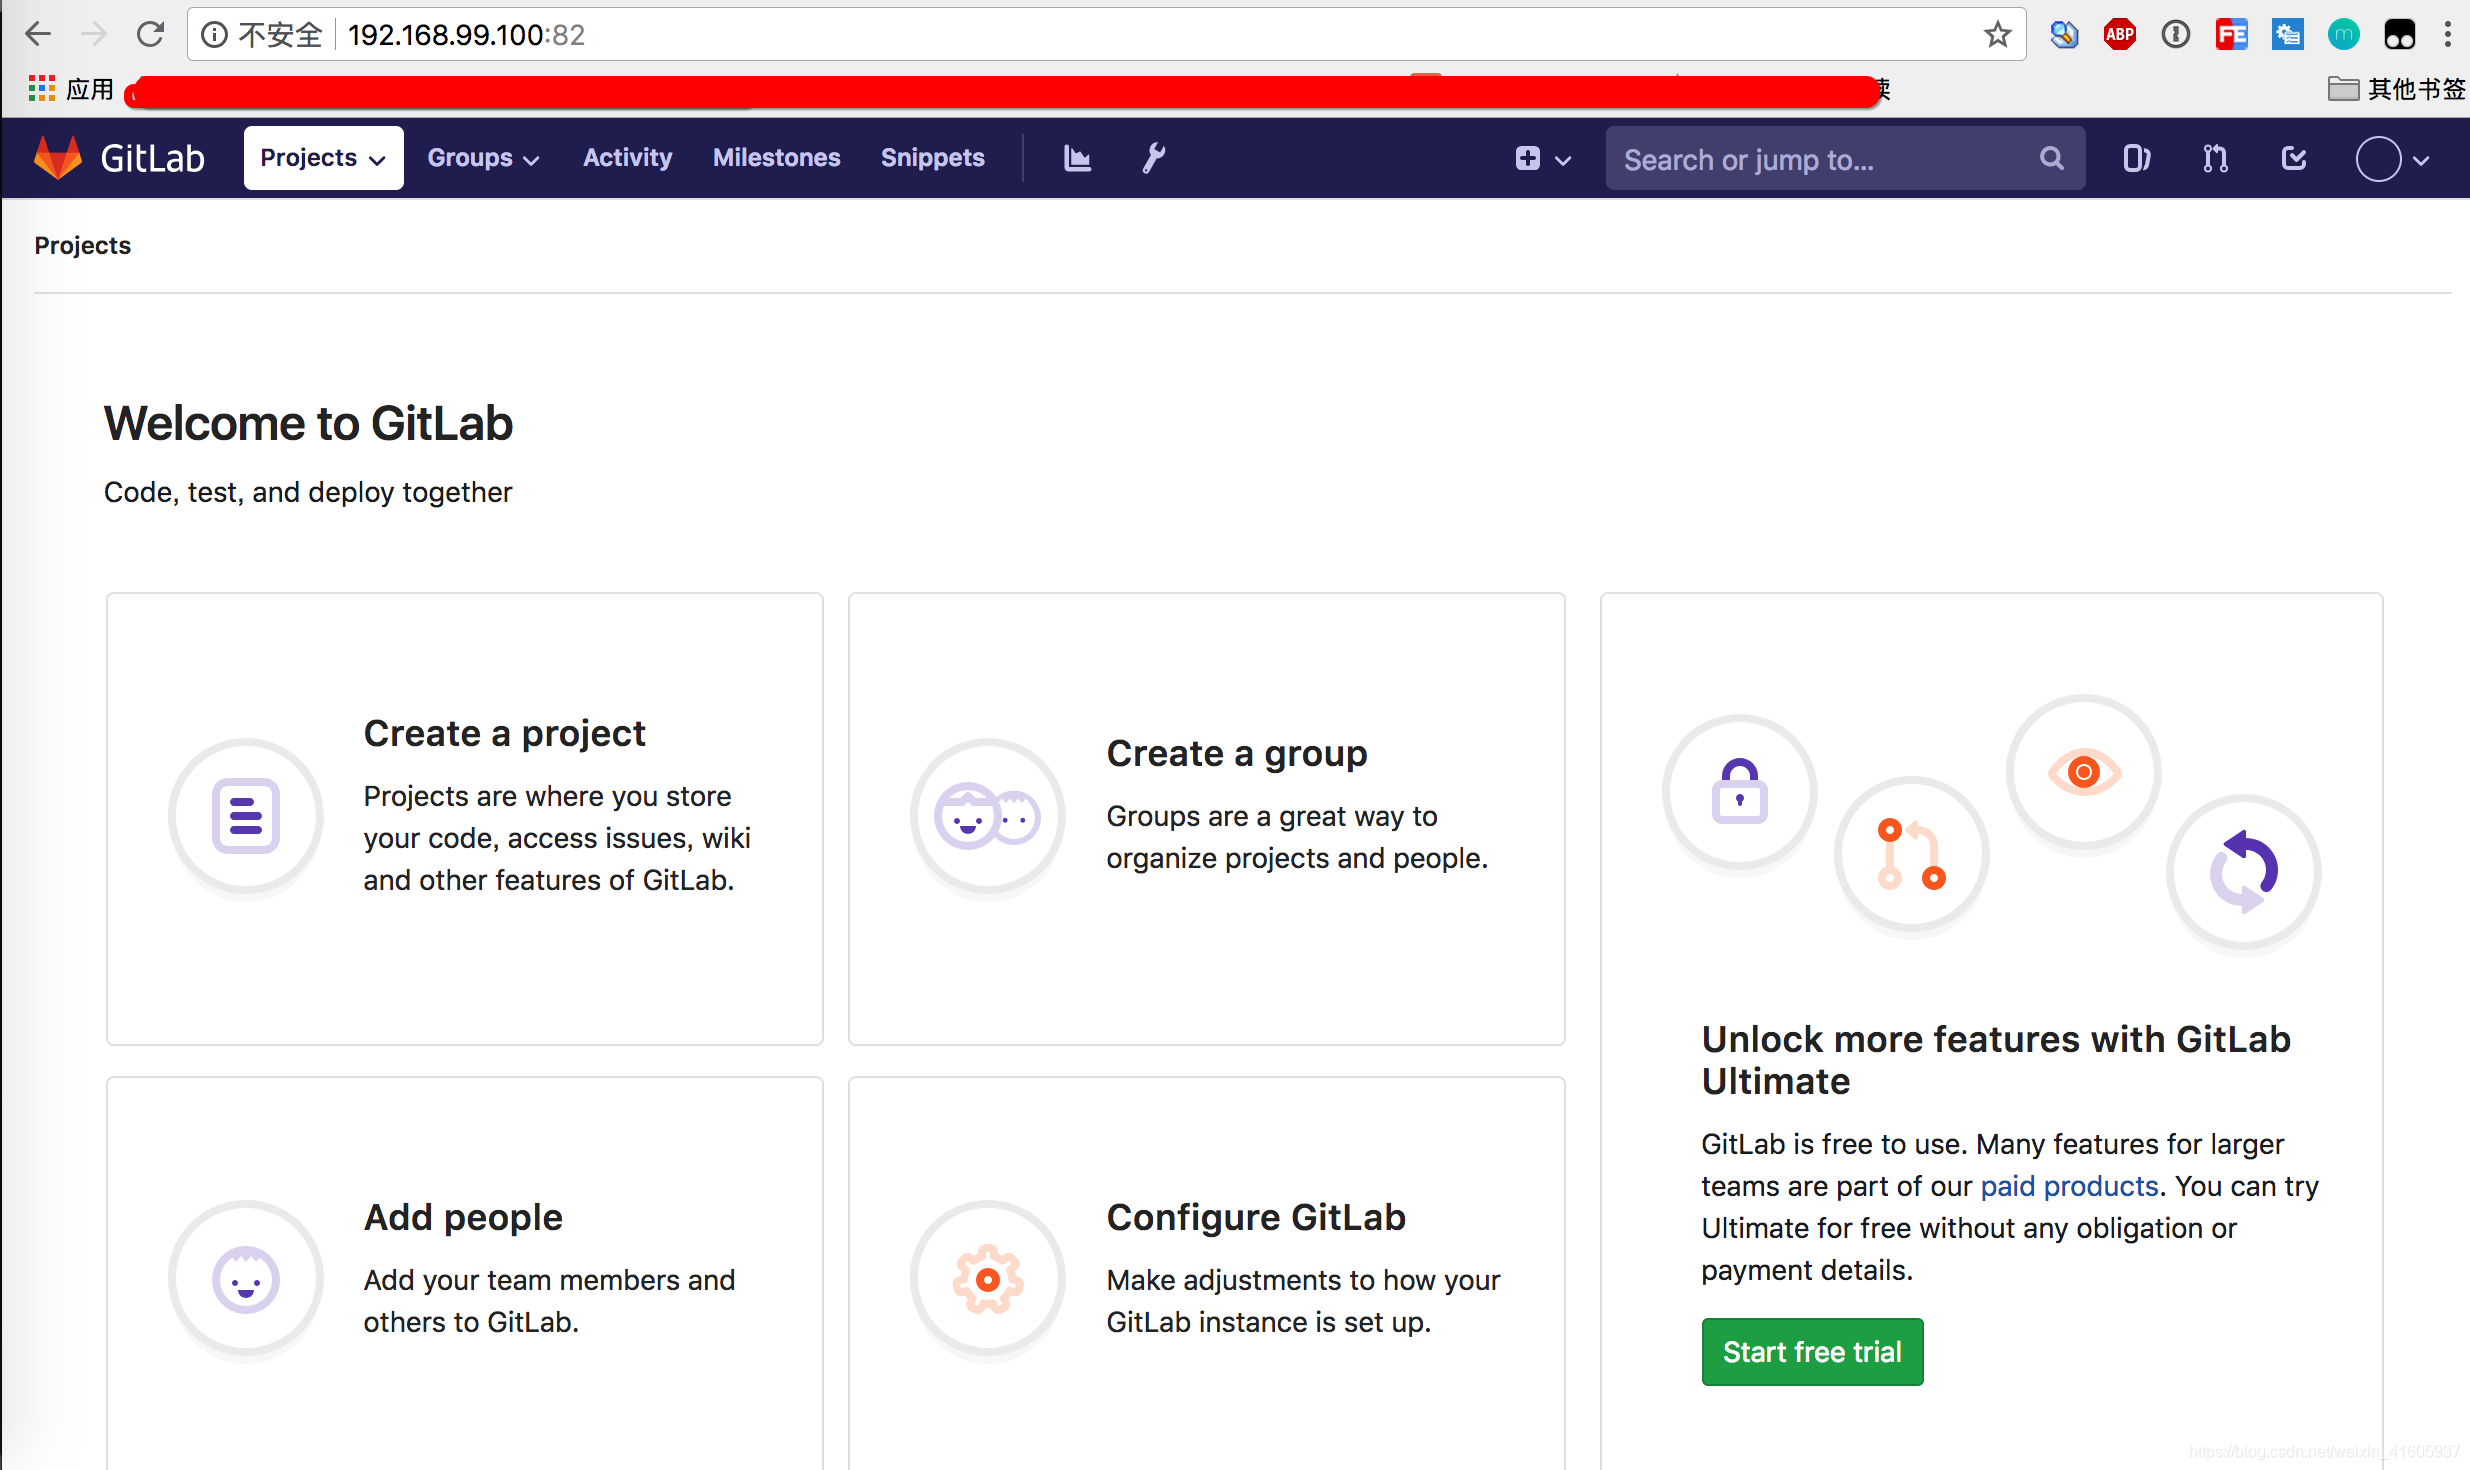Open Snippets in the navbar

click(932, 158)
